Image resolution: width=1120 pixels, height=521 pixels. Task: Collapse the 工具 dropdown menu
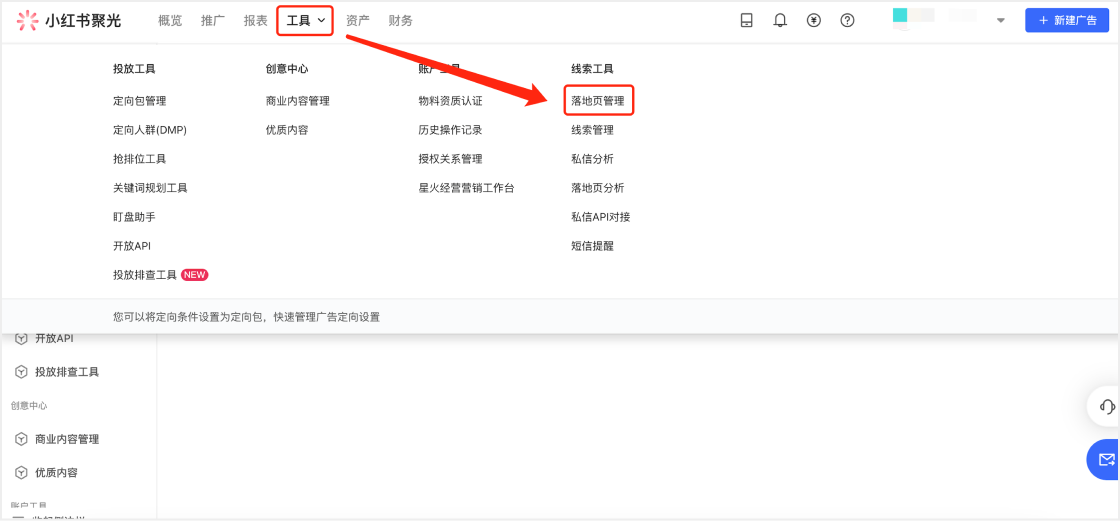(x=306, y=21)
